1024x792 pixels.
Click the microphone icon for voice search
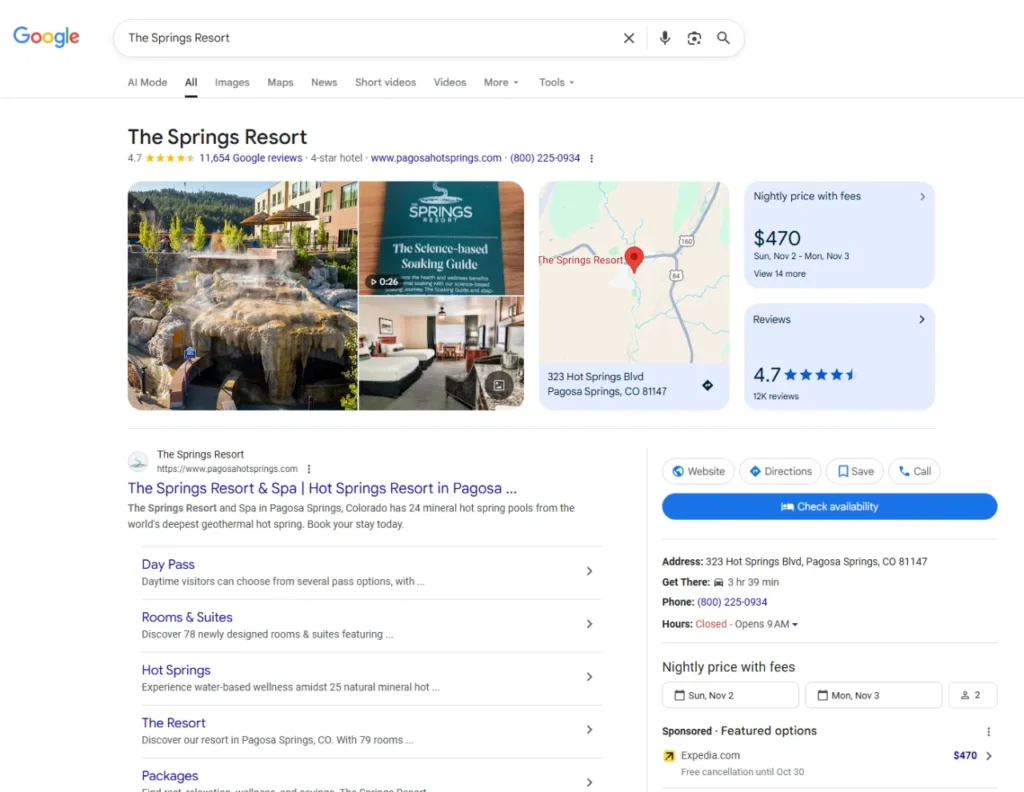(664, 38)
